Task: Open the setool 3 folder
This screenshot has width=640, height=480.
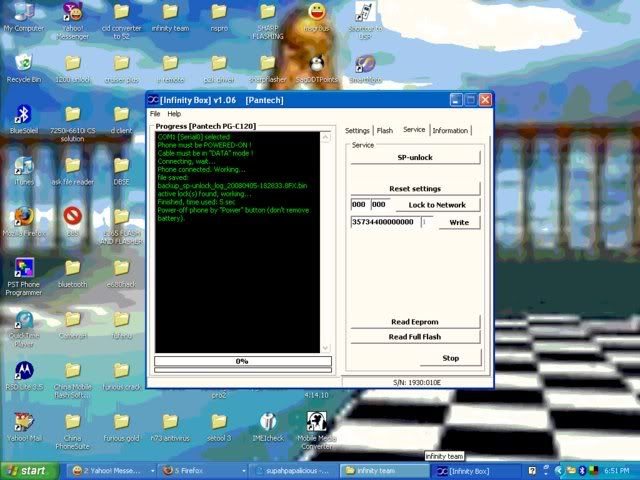Action: click(219, 427)
